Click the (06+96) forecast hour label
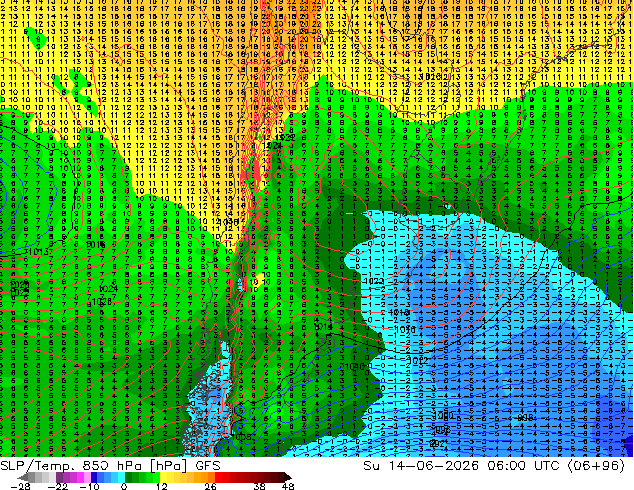Screen dimensions: 634x490 [596, 466]
